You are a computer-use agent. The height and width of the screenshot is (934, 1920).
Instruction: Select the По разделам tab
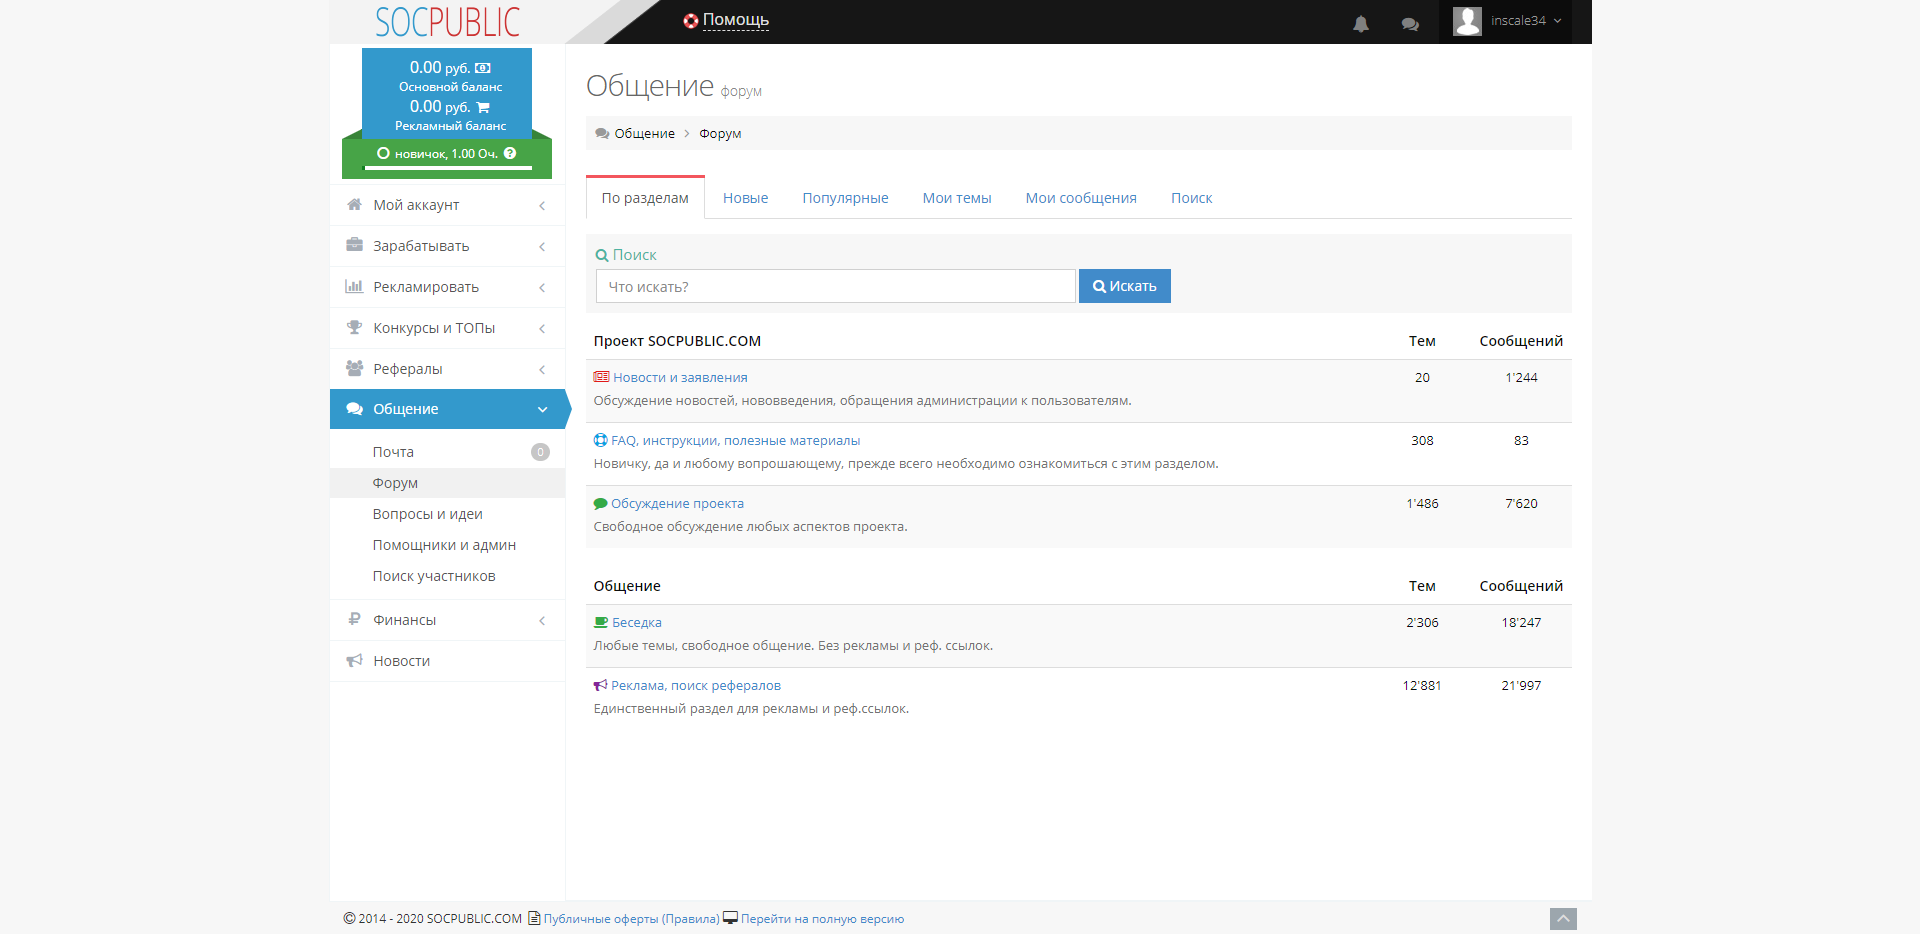click(x=645, y=198)
